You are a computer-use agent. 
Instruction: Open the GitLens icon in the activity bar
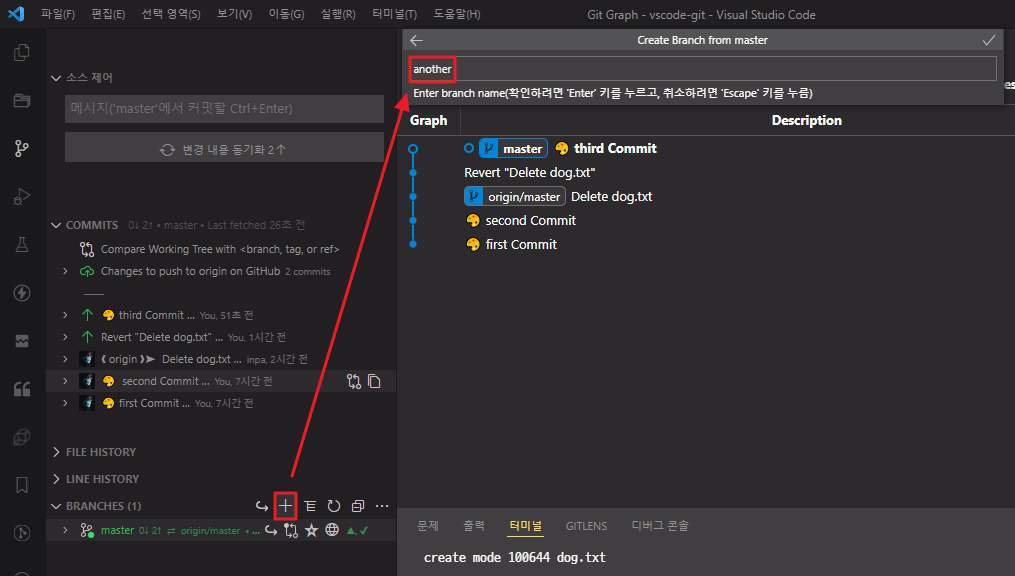pos(22,533)
